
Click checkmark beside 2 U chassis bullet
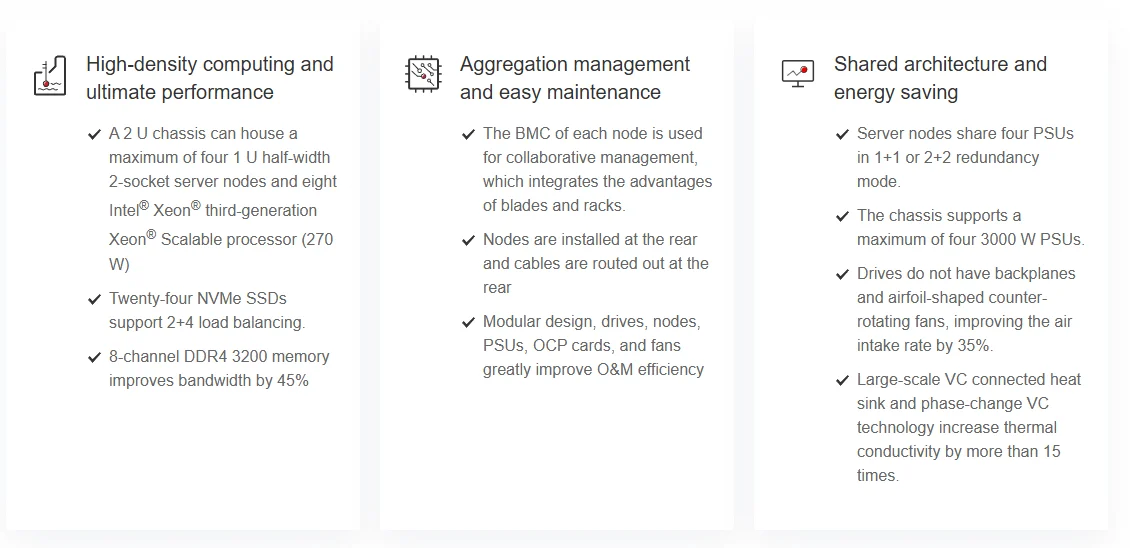point(95,134)
